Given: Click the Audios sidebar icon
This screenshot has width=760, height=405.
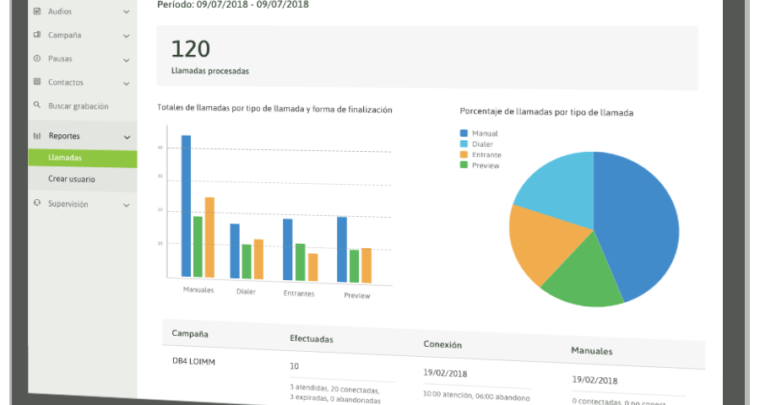Looking at the screenshot, I should [x=36, y=12].
